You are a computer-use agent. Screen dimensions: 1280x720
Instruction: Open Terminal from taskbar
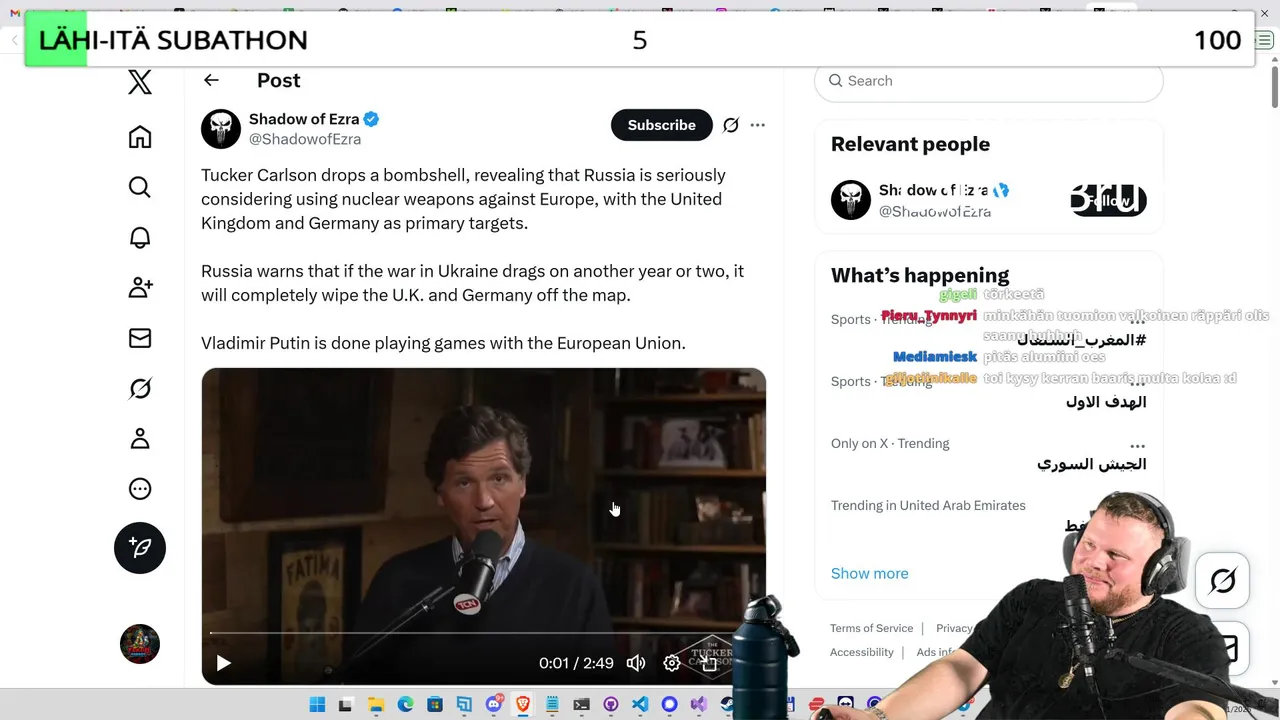pos(582,705)
